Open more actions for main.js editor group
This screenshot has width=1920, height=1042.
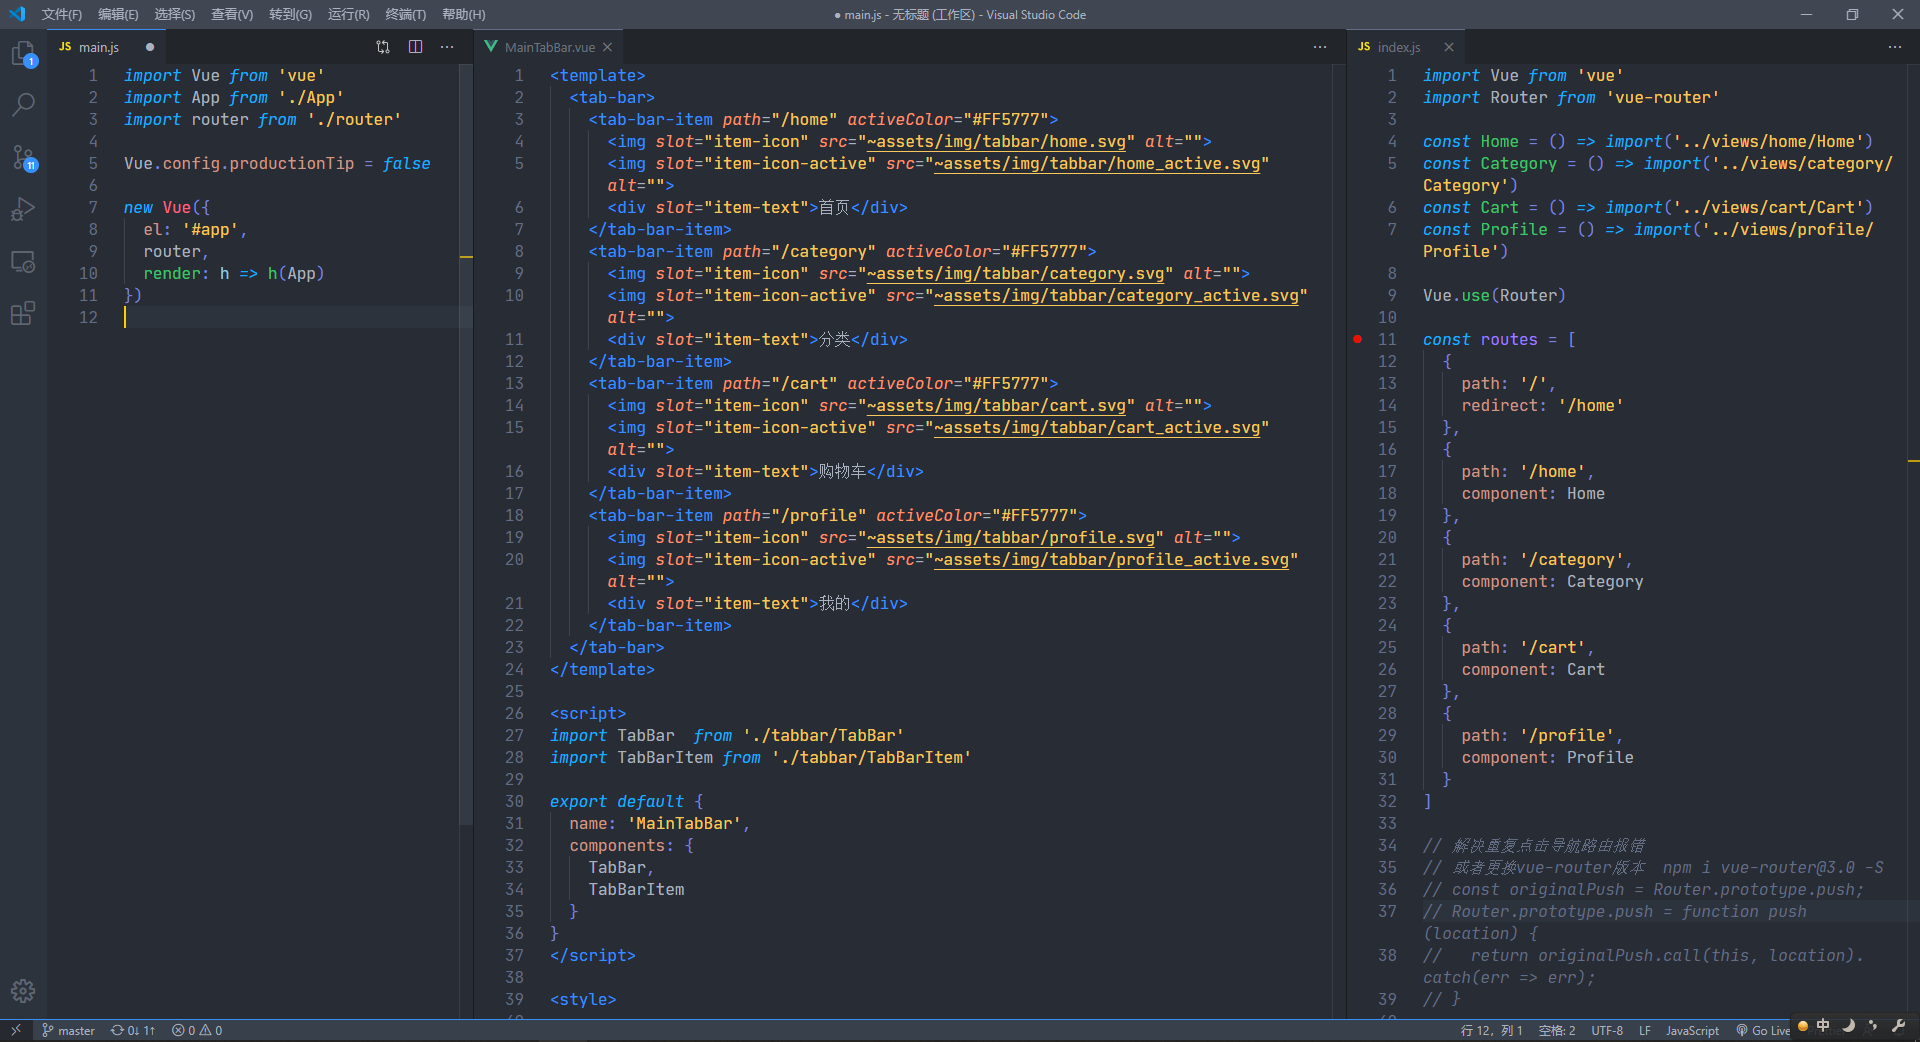click(x=447, y=47)
